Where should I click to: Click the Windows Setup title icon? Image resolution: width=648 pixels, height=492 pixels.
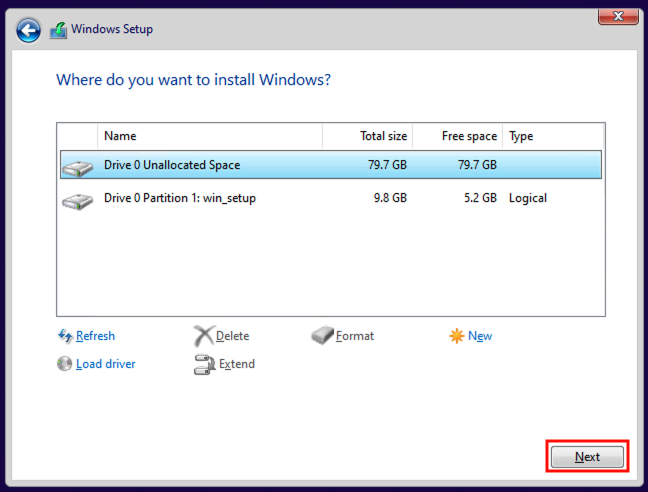pos(58,30)
